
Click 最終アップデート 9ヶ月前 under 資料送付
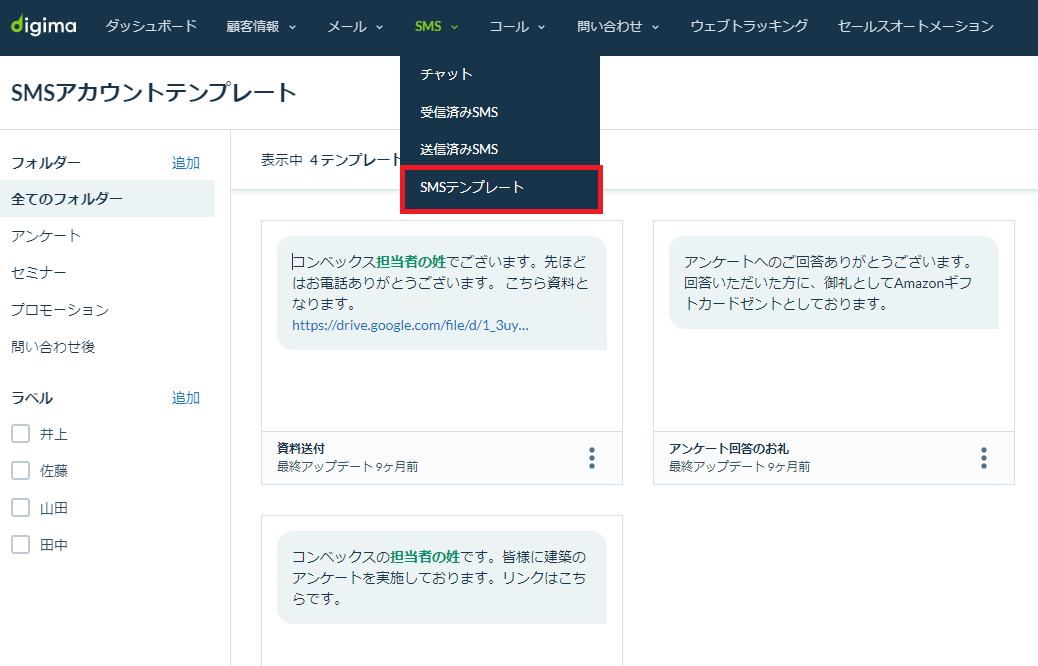point(348,467)
